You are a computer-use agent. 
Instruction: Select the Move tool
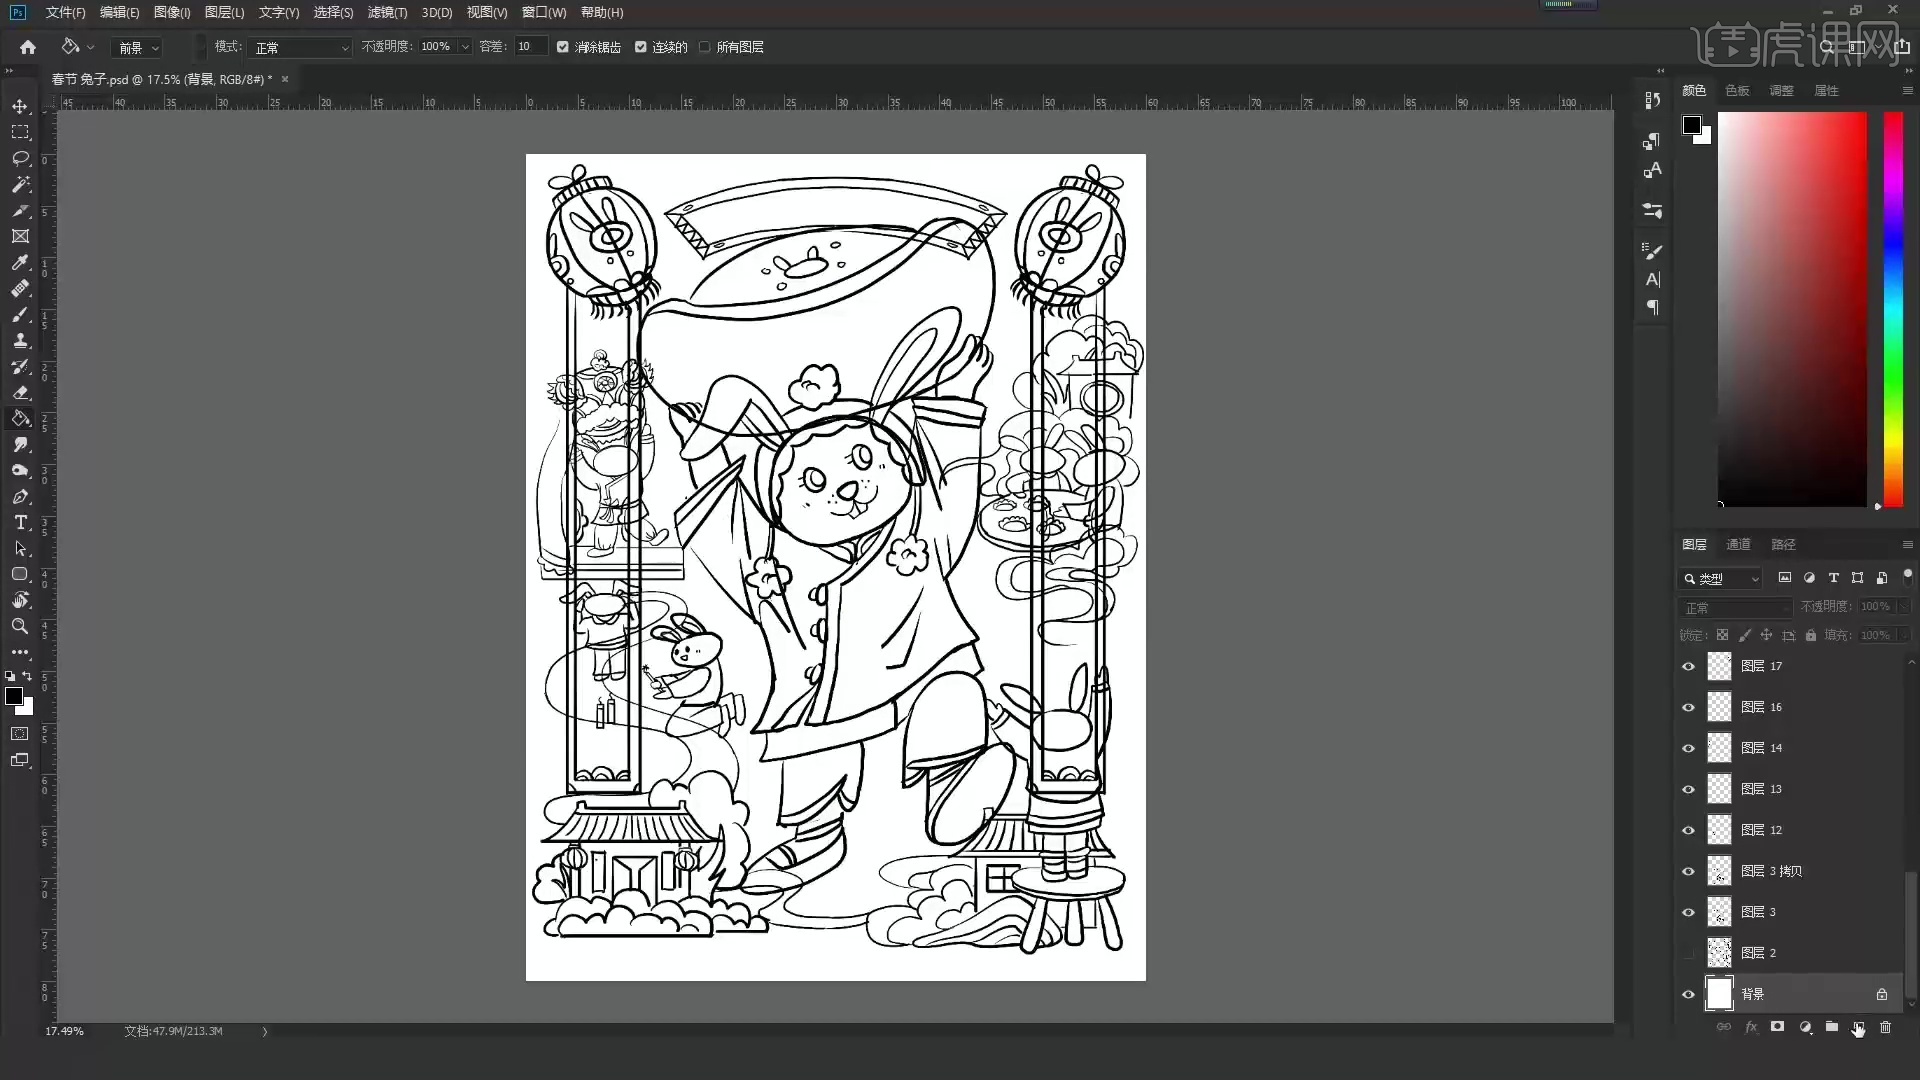[20, 106]
